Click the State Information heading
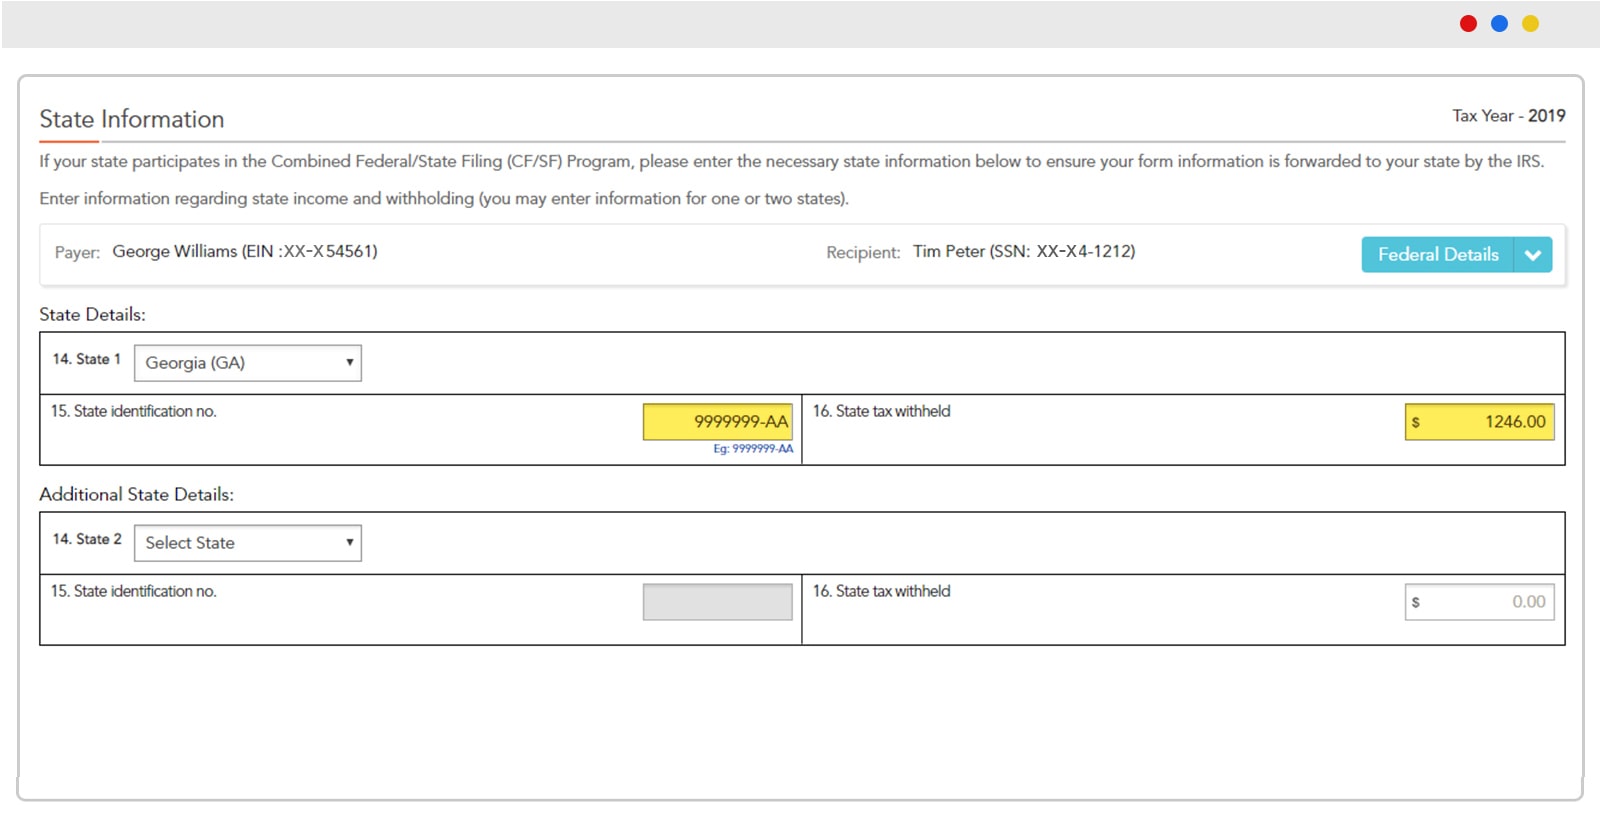This screenshot has width=1600, height=833. (x=132, y=119)
